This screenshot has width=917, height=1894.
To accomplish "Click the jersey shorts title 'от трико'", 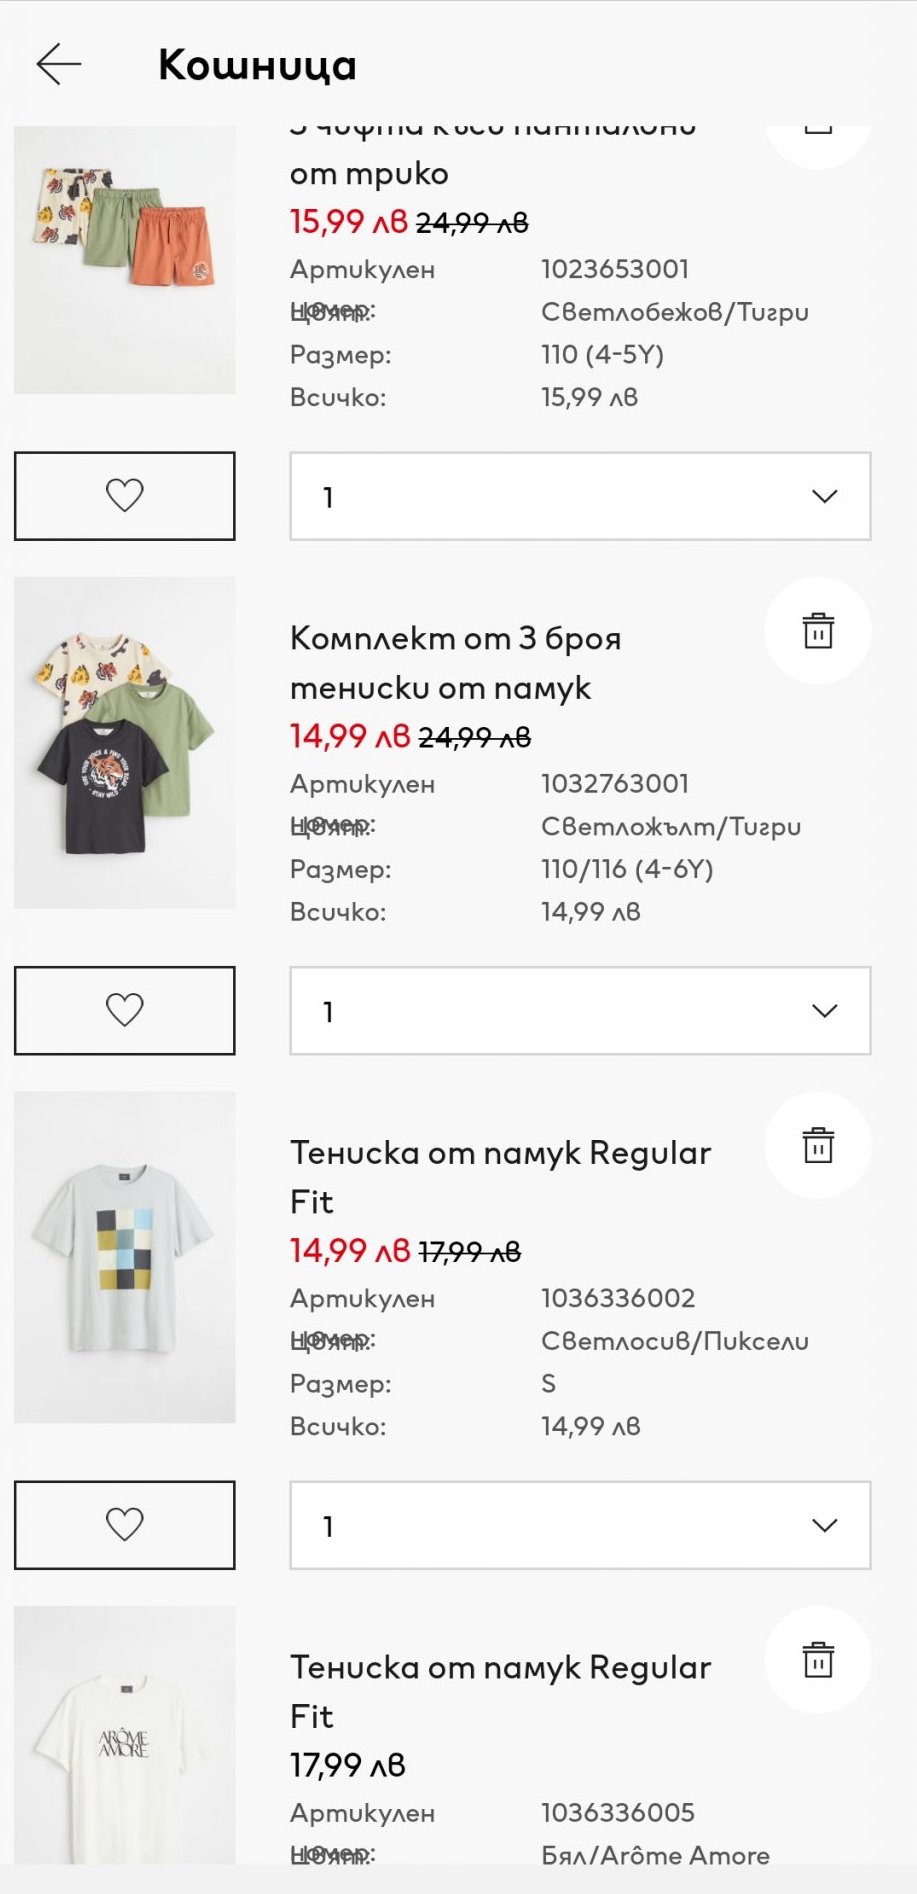I will [x=369, y=173].
